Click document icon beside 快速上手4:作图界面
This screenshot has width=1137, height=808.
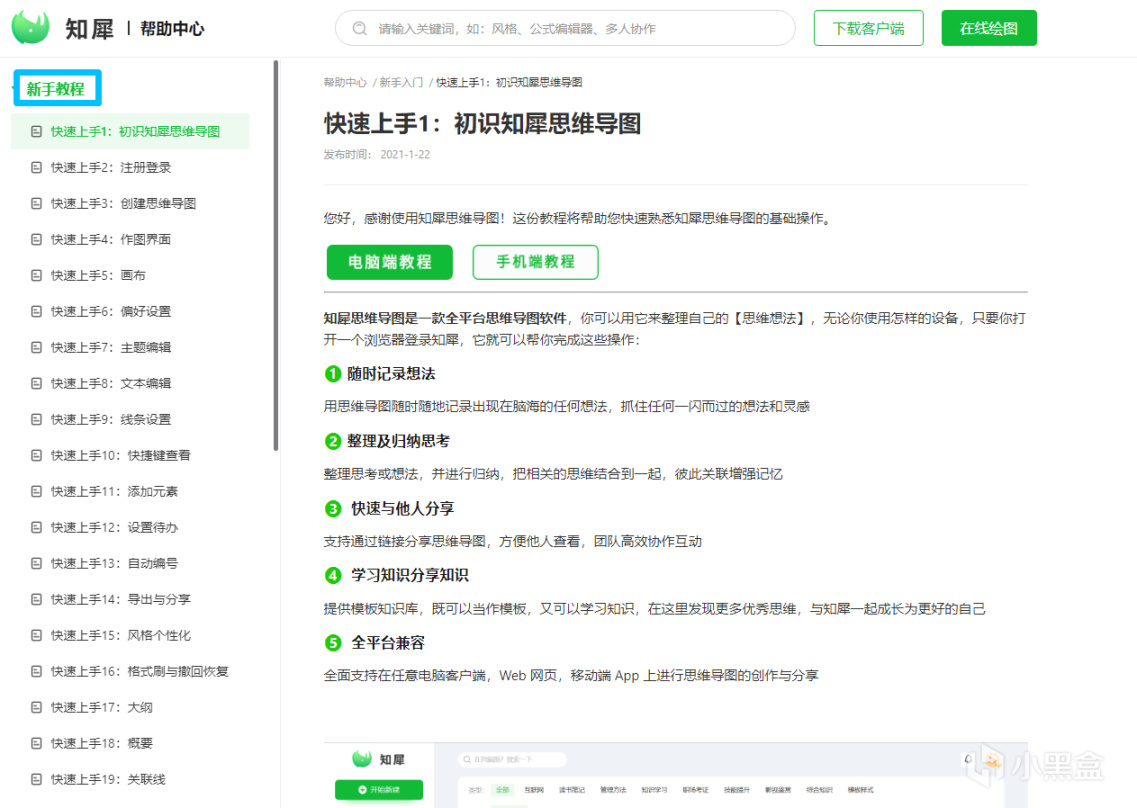coord(36,239)
